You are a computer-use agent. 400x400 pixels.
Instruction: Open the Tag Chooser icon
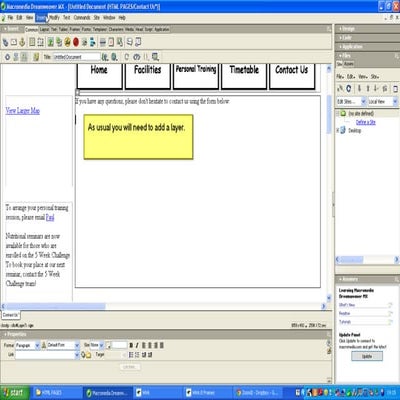(138, 42)
